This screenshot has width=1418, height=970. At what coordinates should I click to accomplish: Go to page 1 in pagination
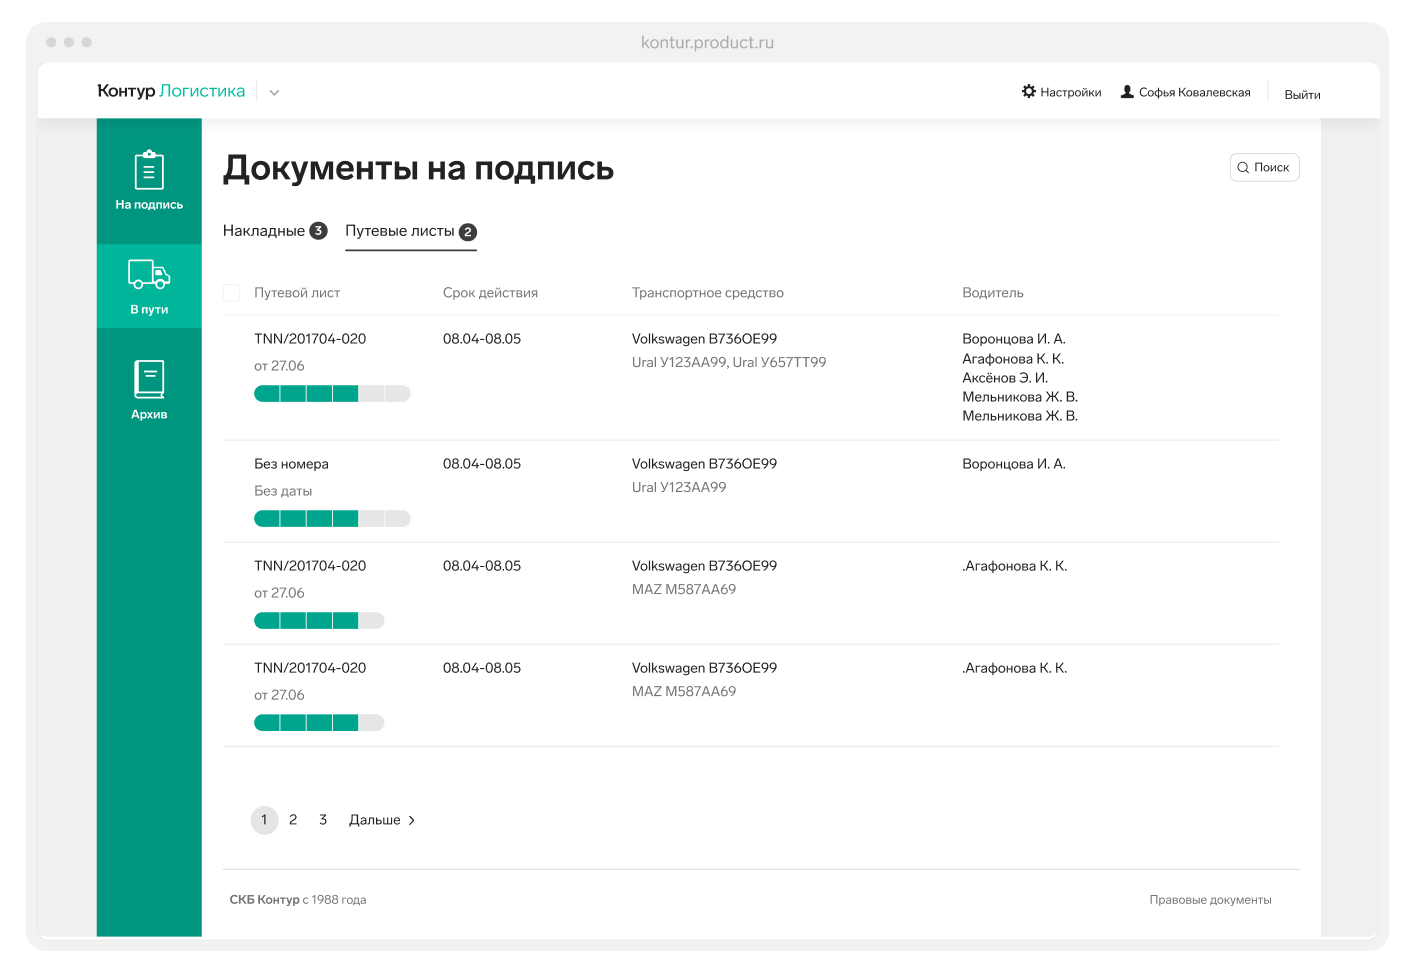pyautogui.click(x=264, y=820)
